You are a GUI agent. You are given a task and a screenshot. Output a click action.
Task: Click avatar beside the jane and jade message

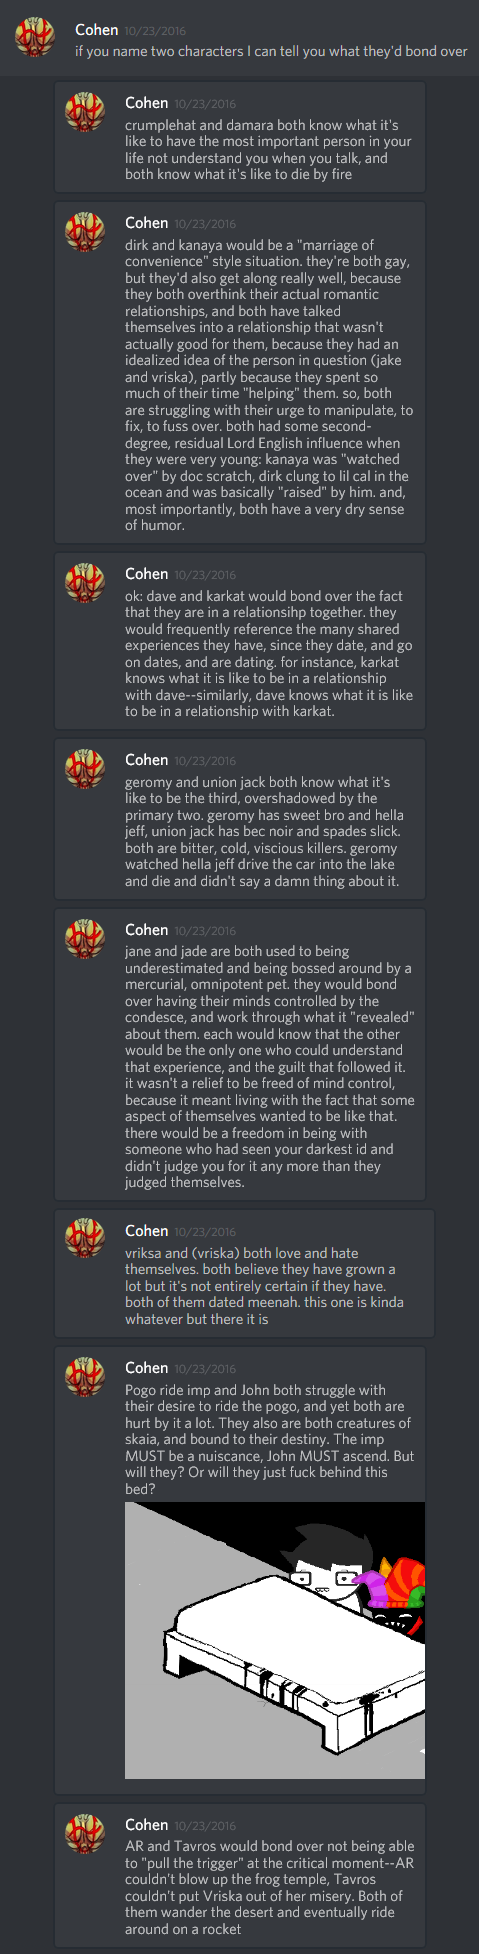85,939
